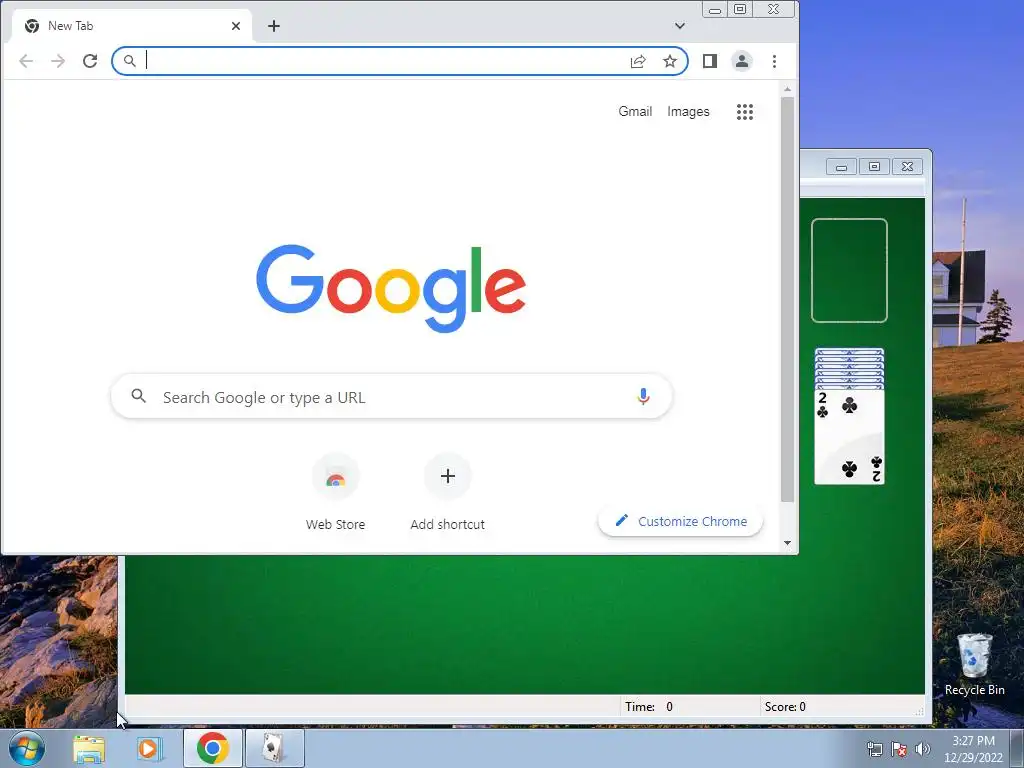This screenshot has height=768, width=1024.
Task: Click the Solitaire Score: 0 status text
Action: click(785, 707)
